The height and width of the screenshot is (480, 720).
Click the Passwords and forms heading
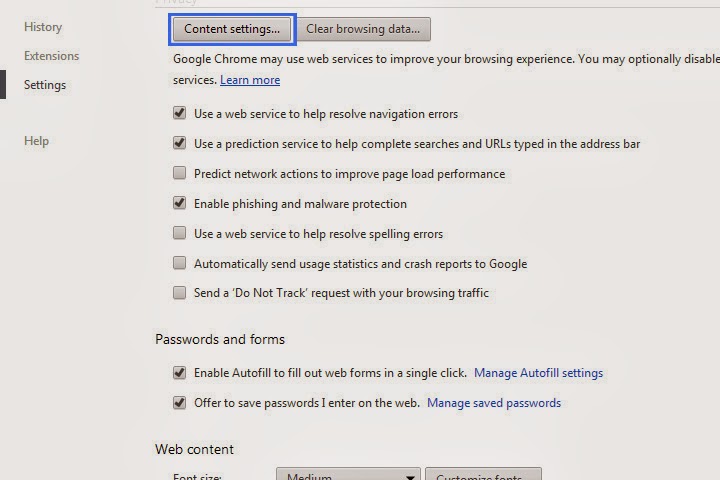(x=220, y=339)
